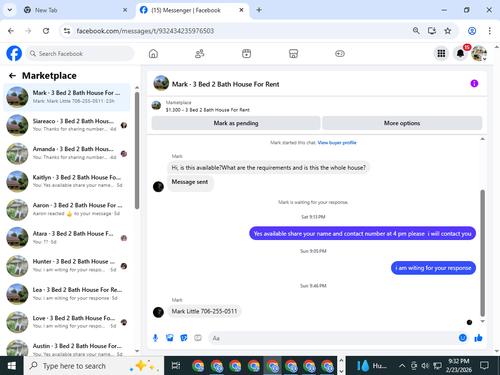
Task: Open the Chrome profile icon
Action: coord(472,31)
